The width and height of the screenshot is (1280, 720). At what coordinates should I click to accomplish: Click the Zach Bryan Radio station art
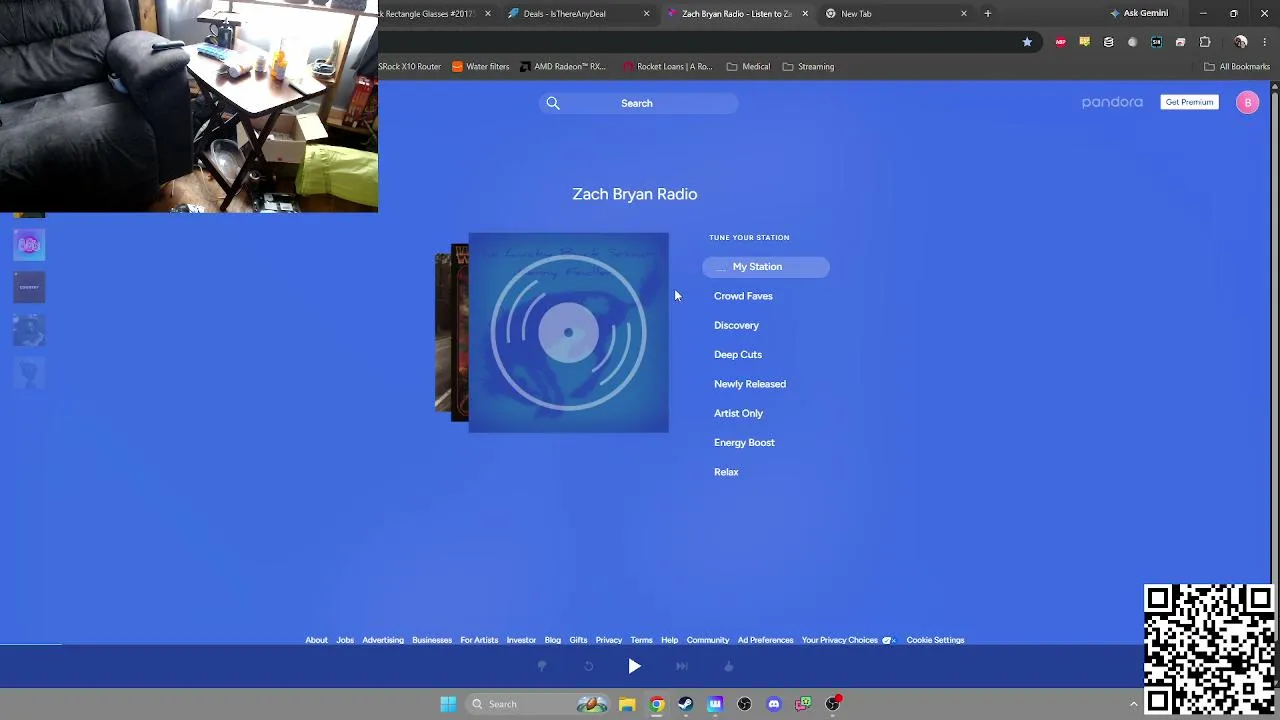pyautogui.click(x=568, y=333)
